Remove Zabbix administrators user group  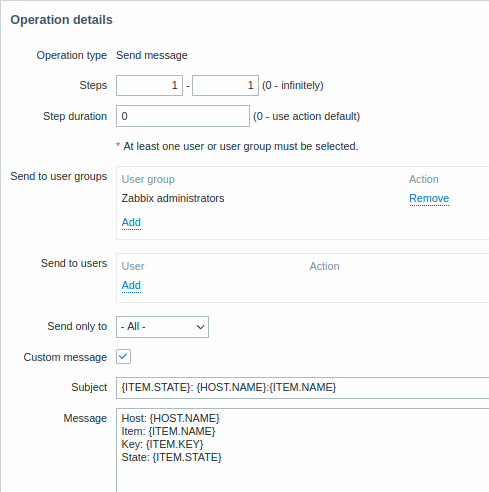click(x=429, y=198)
